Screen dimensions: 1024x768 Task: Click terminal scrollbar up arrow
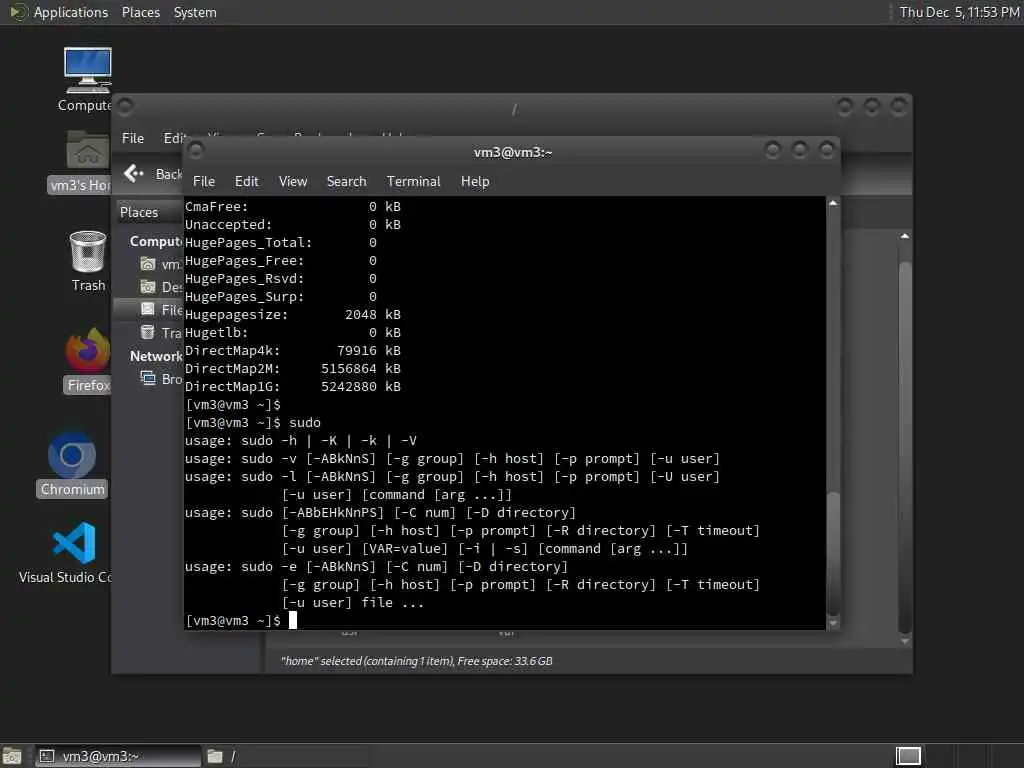click(x=833, y=204)
